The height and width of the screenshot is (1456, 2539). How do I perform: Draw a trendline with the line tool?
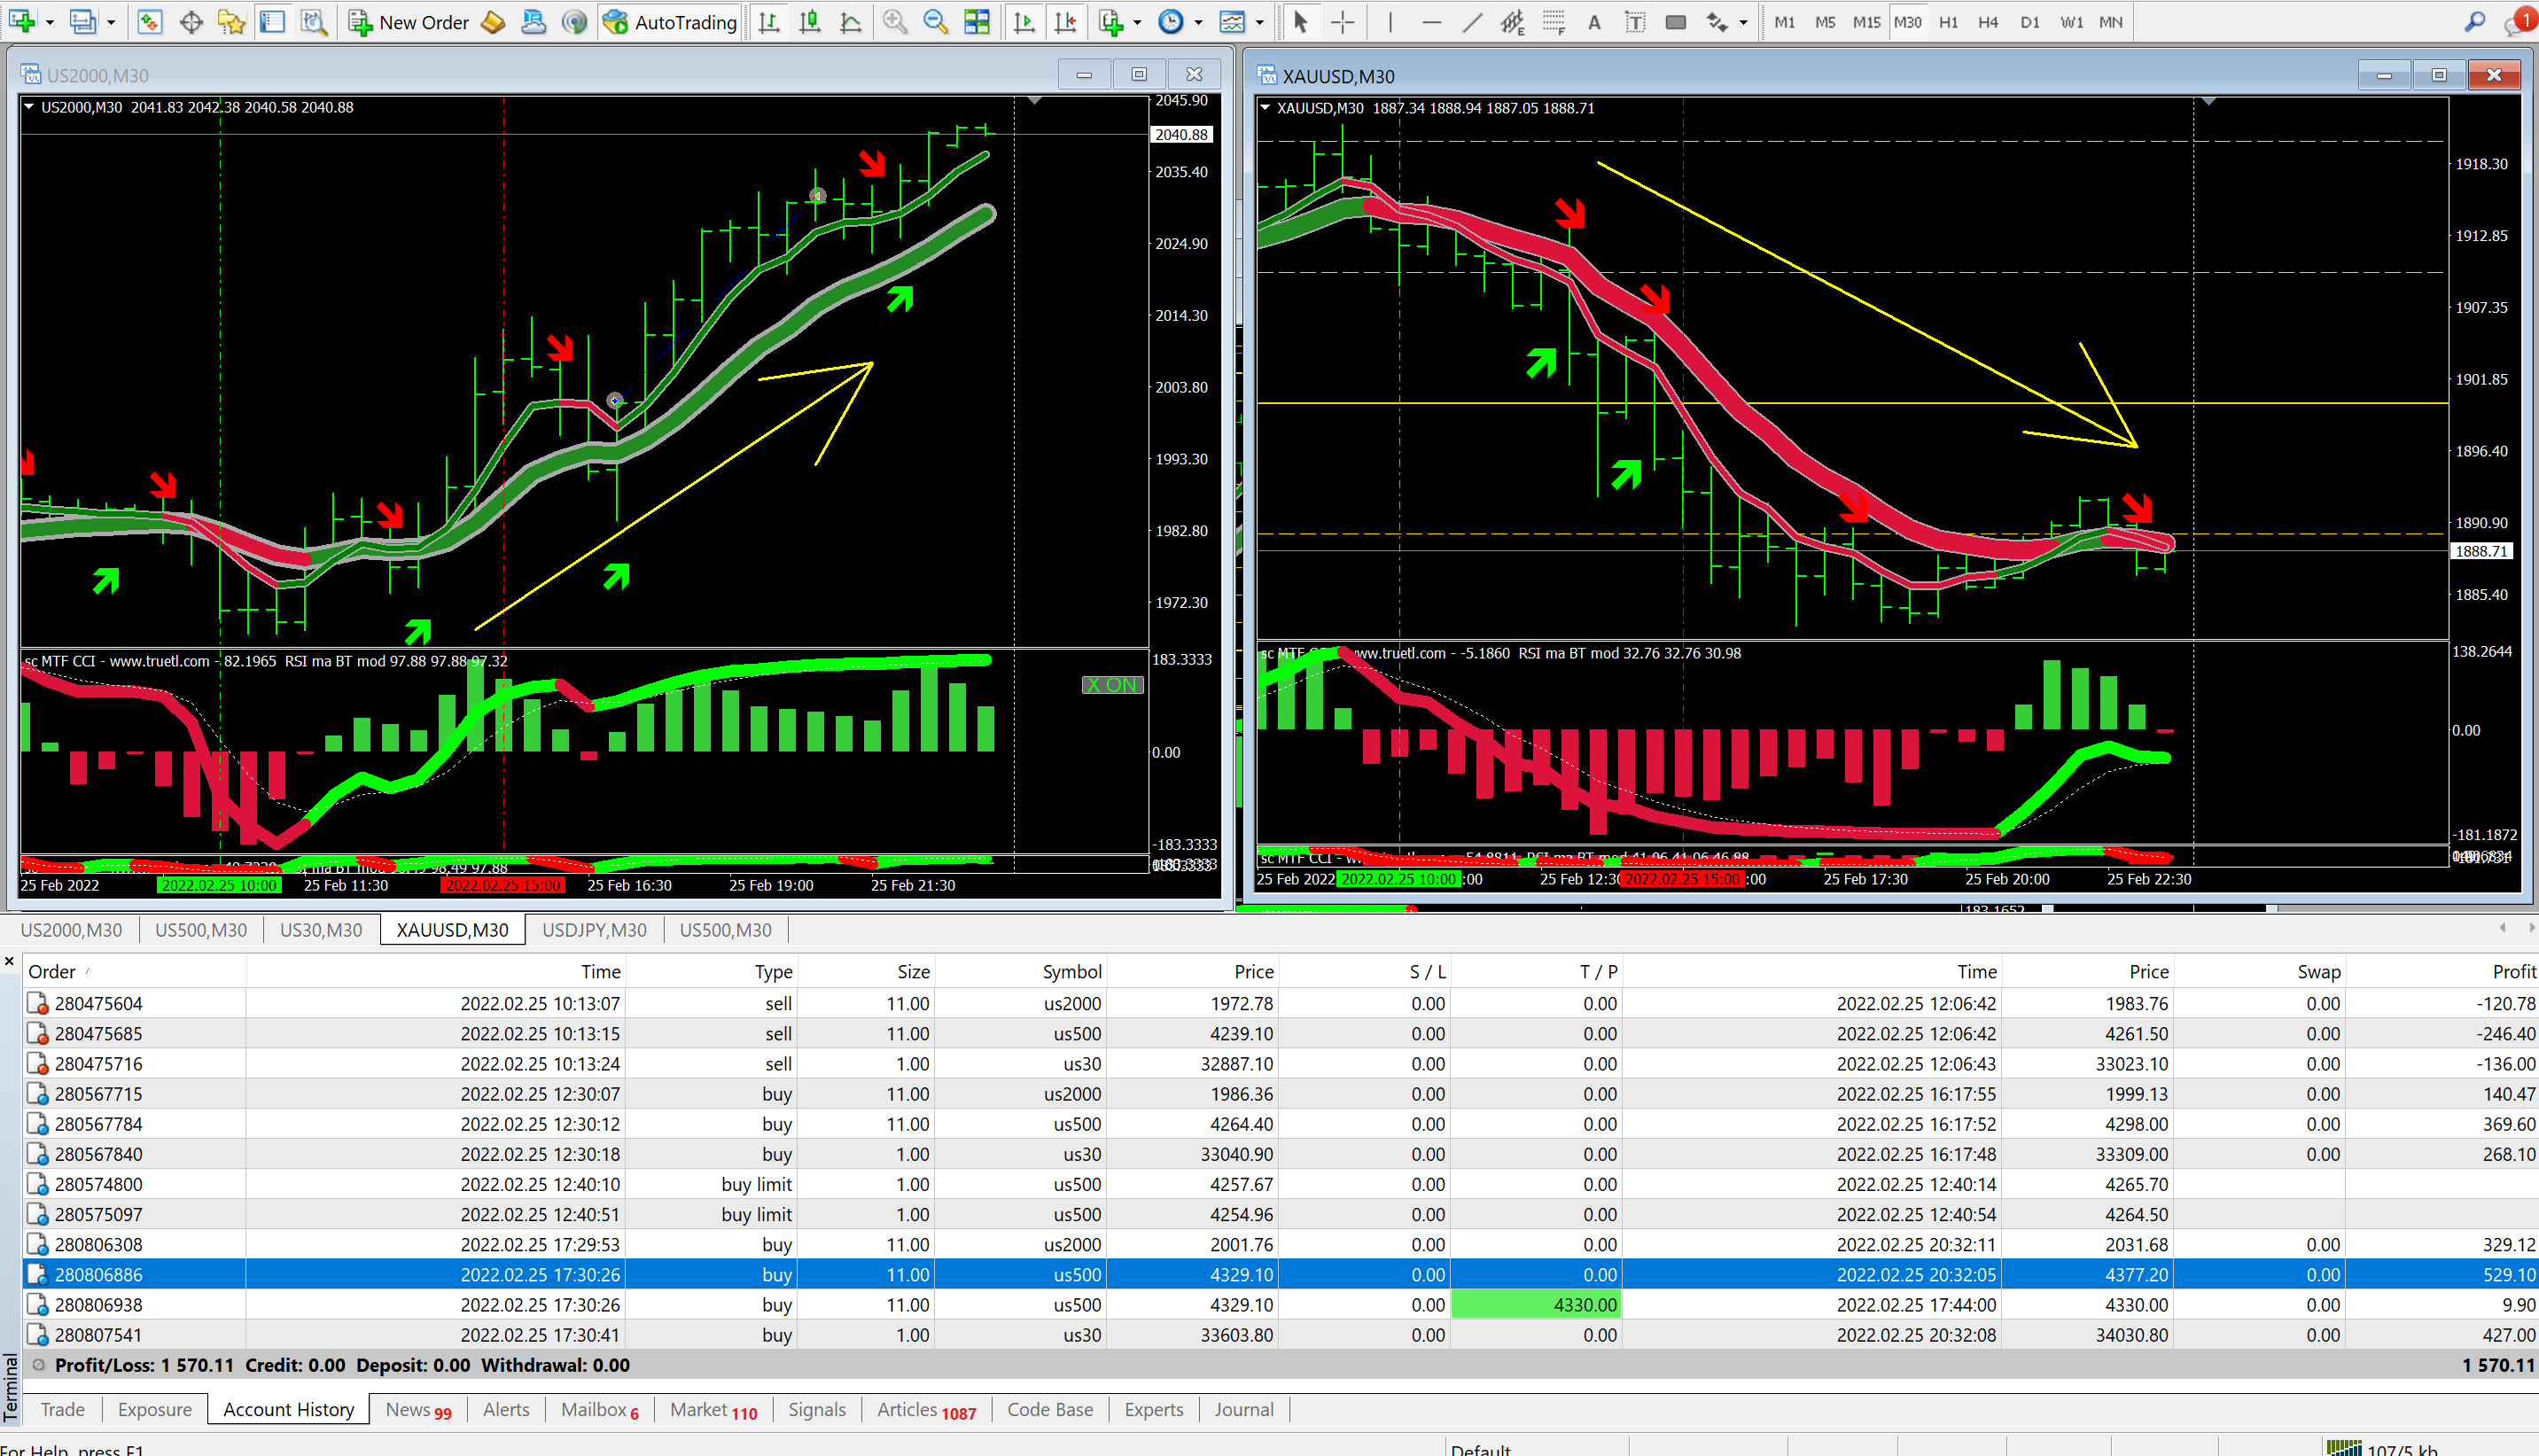coord(1472,22)
